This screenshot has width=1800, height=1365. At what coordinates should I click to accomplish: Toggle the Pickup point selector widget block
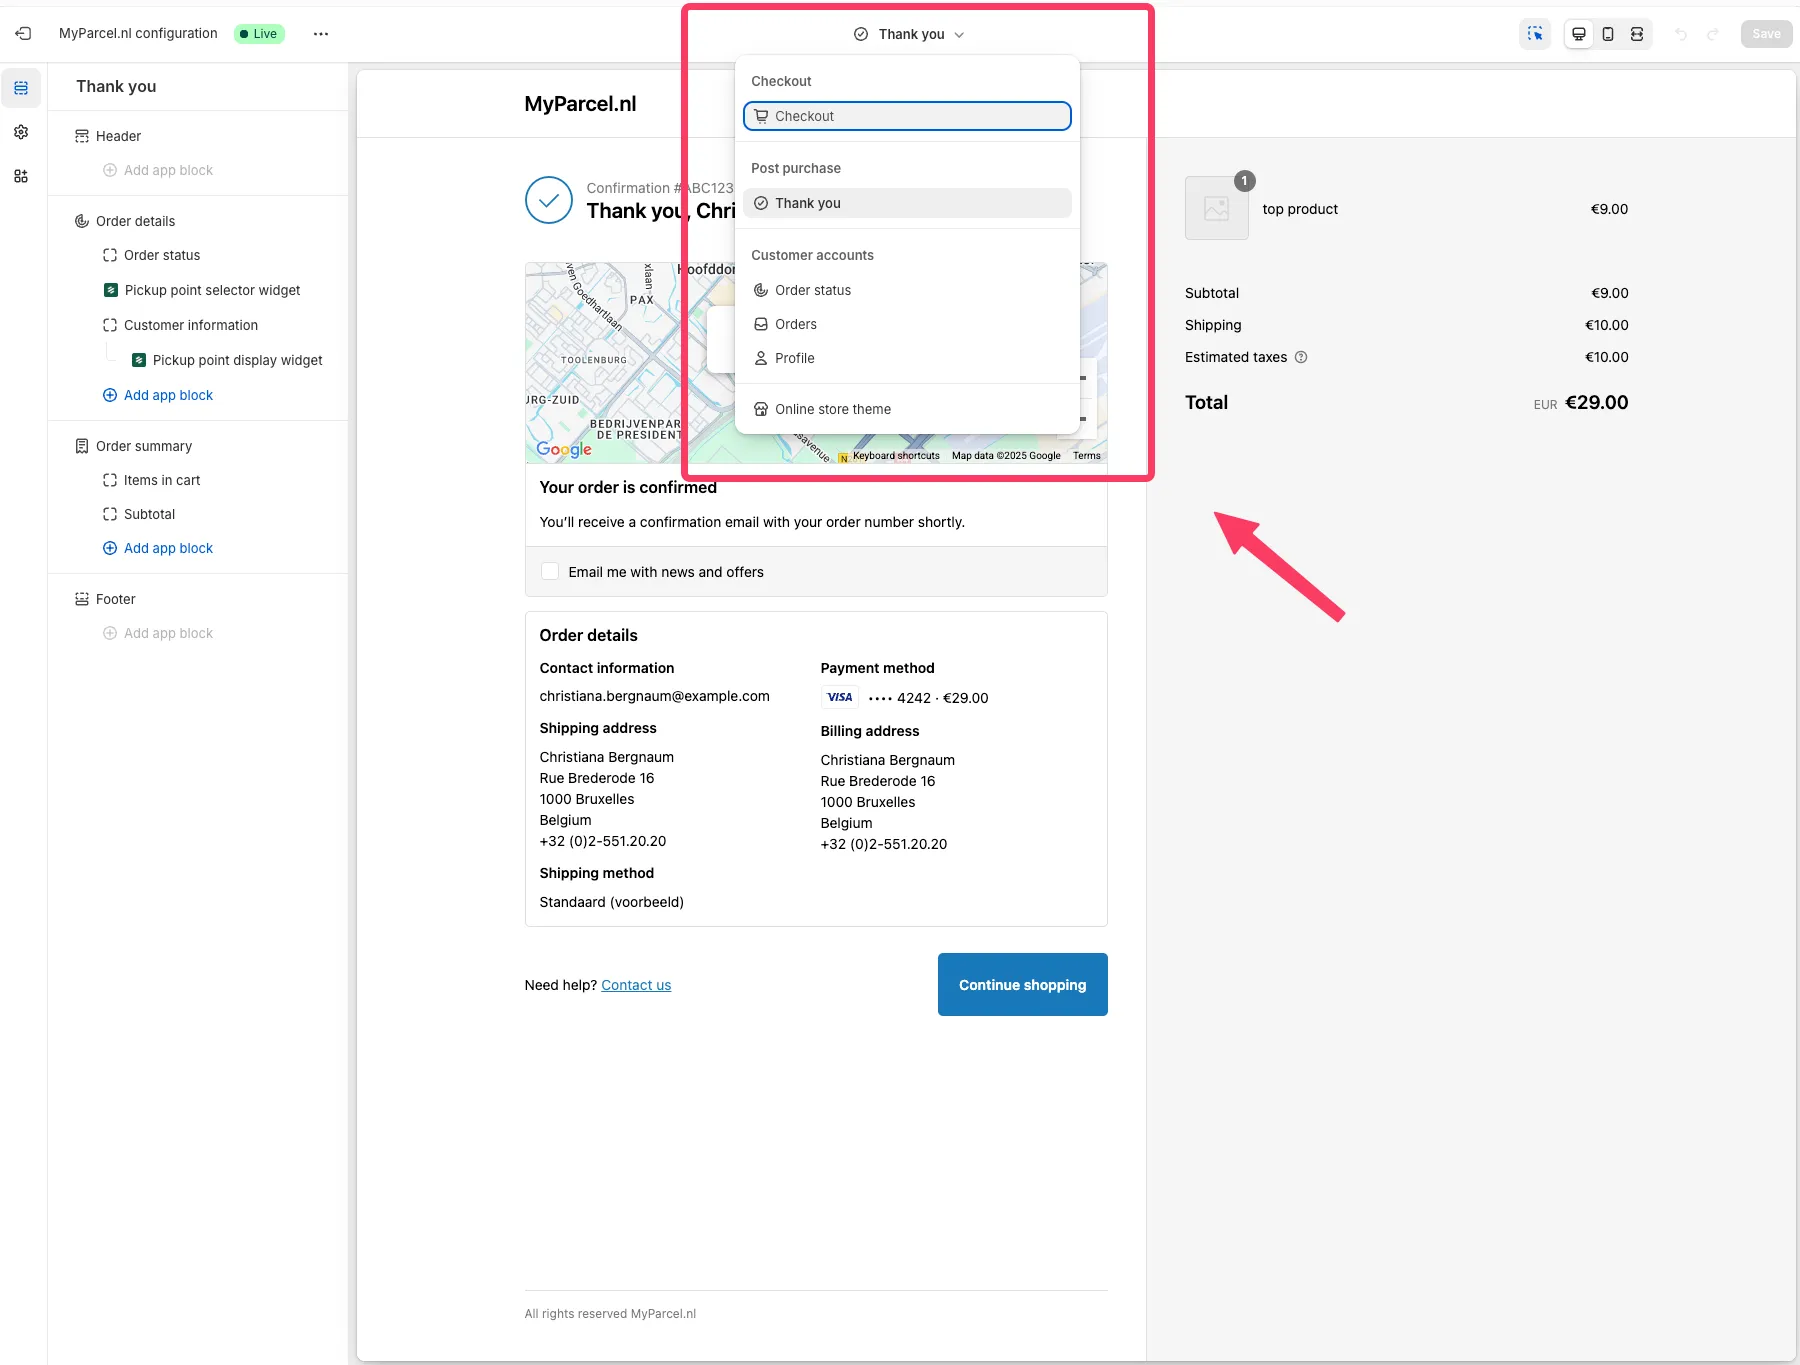(x=211, y=290)
